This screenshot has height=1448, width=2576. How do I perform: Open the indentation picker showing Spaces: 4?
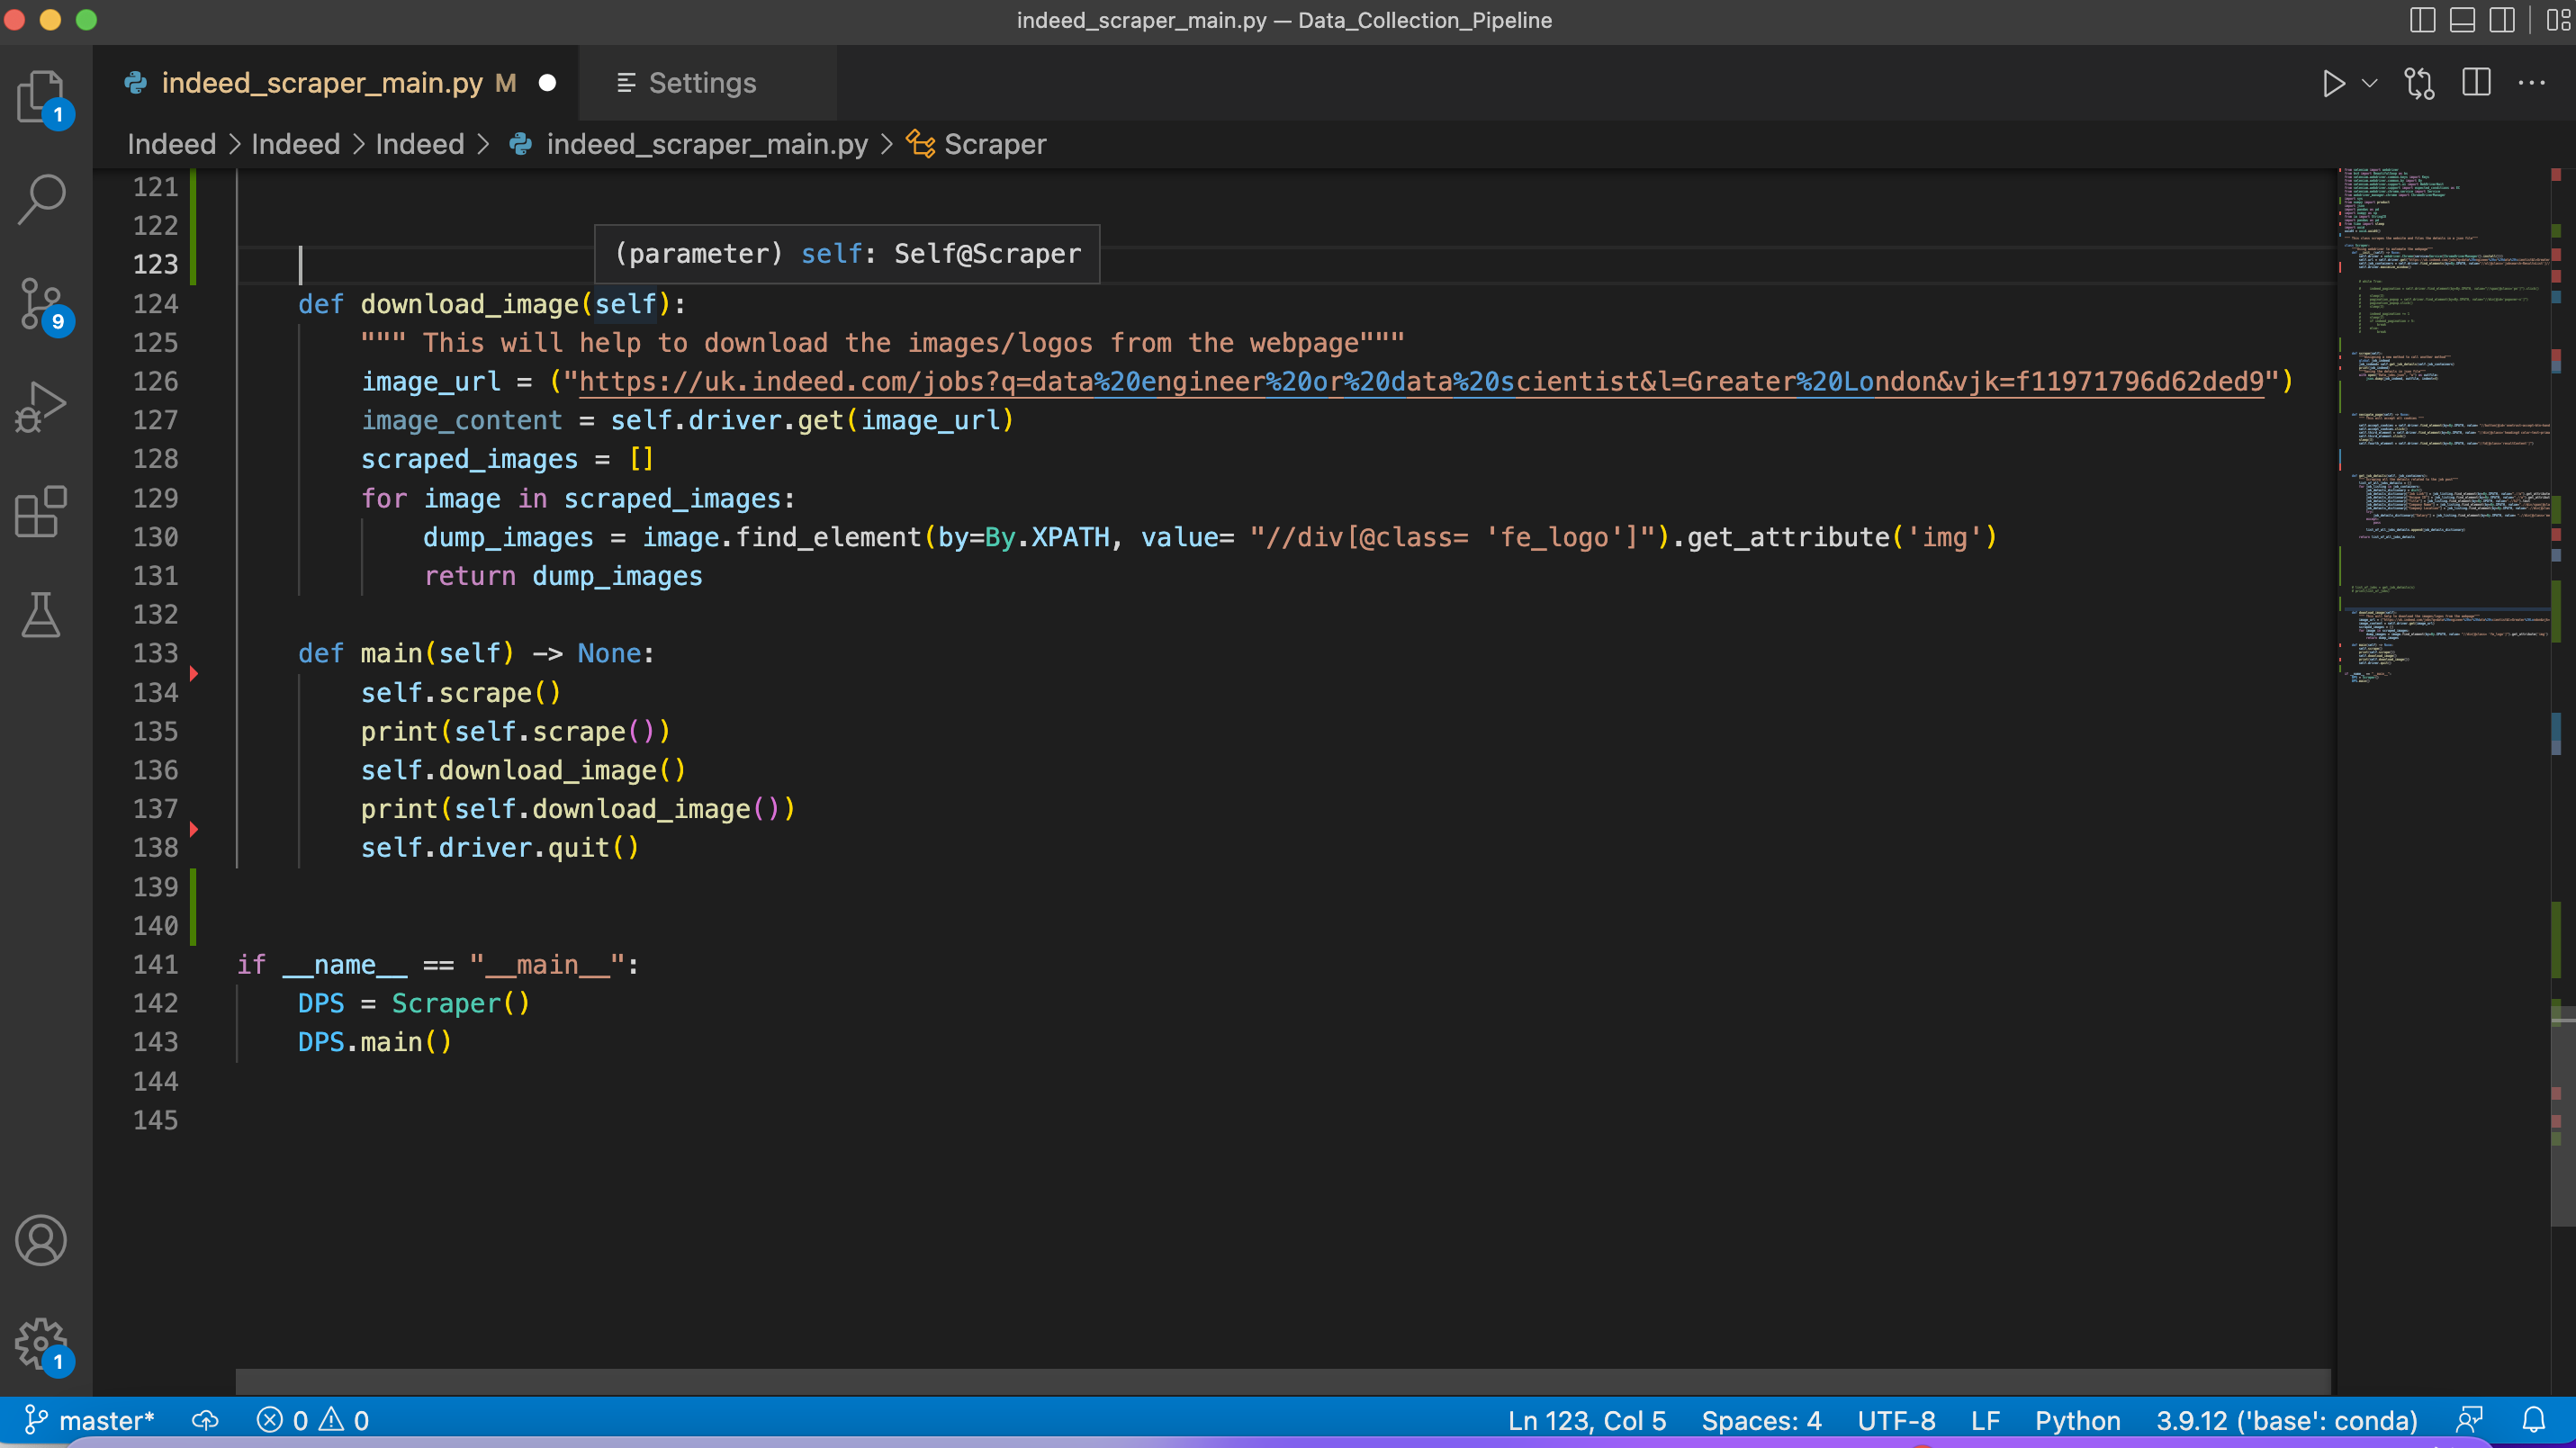click(x=1761, y=1420)
